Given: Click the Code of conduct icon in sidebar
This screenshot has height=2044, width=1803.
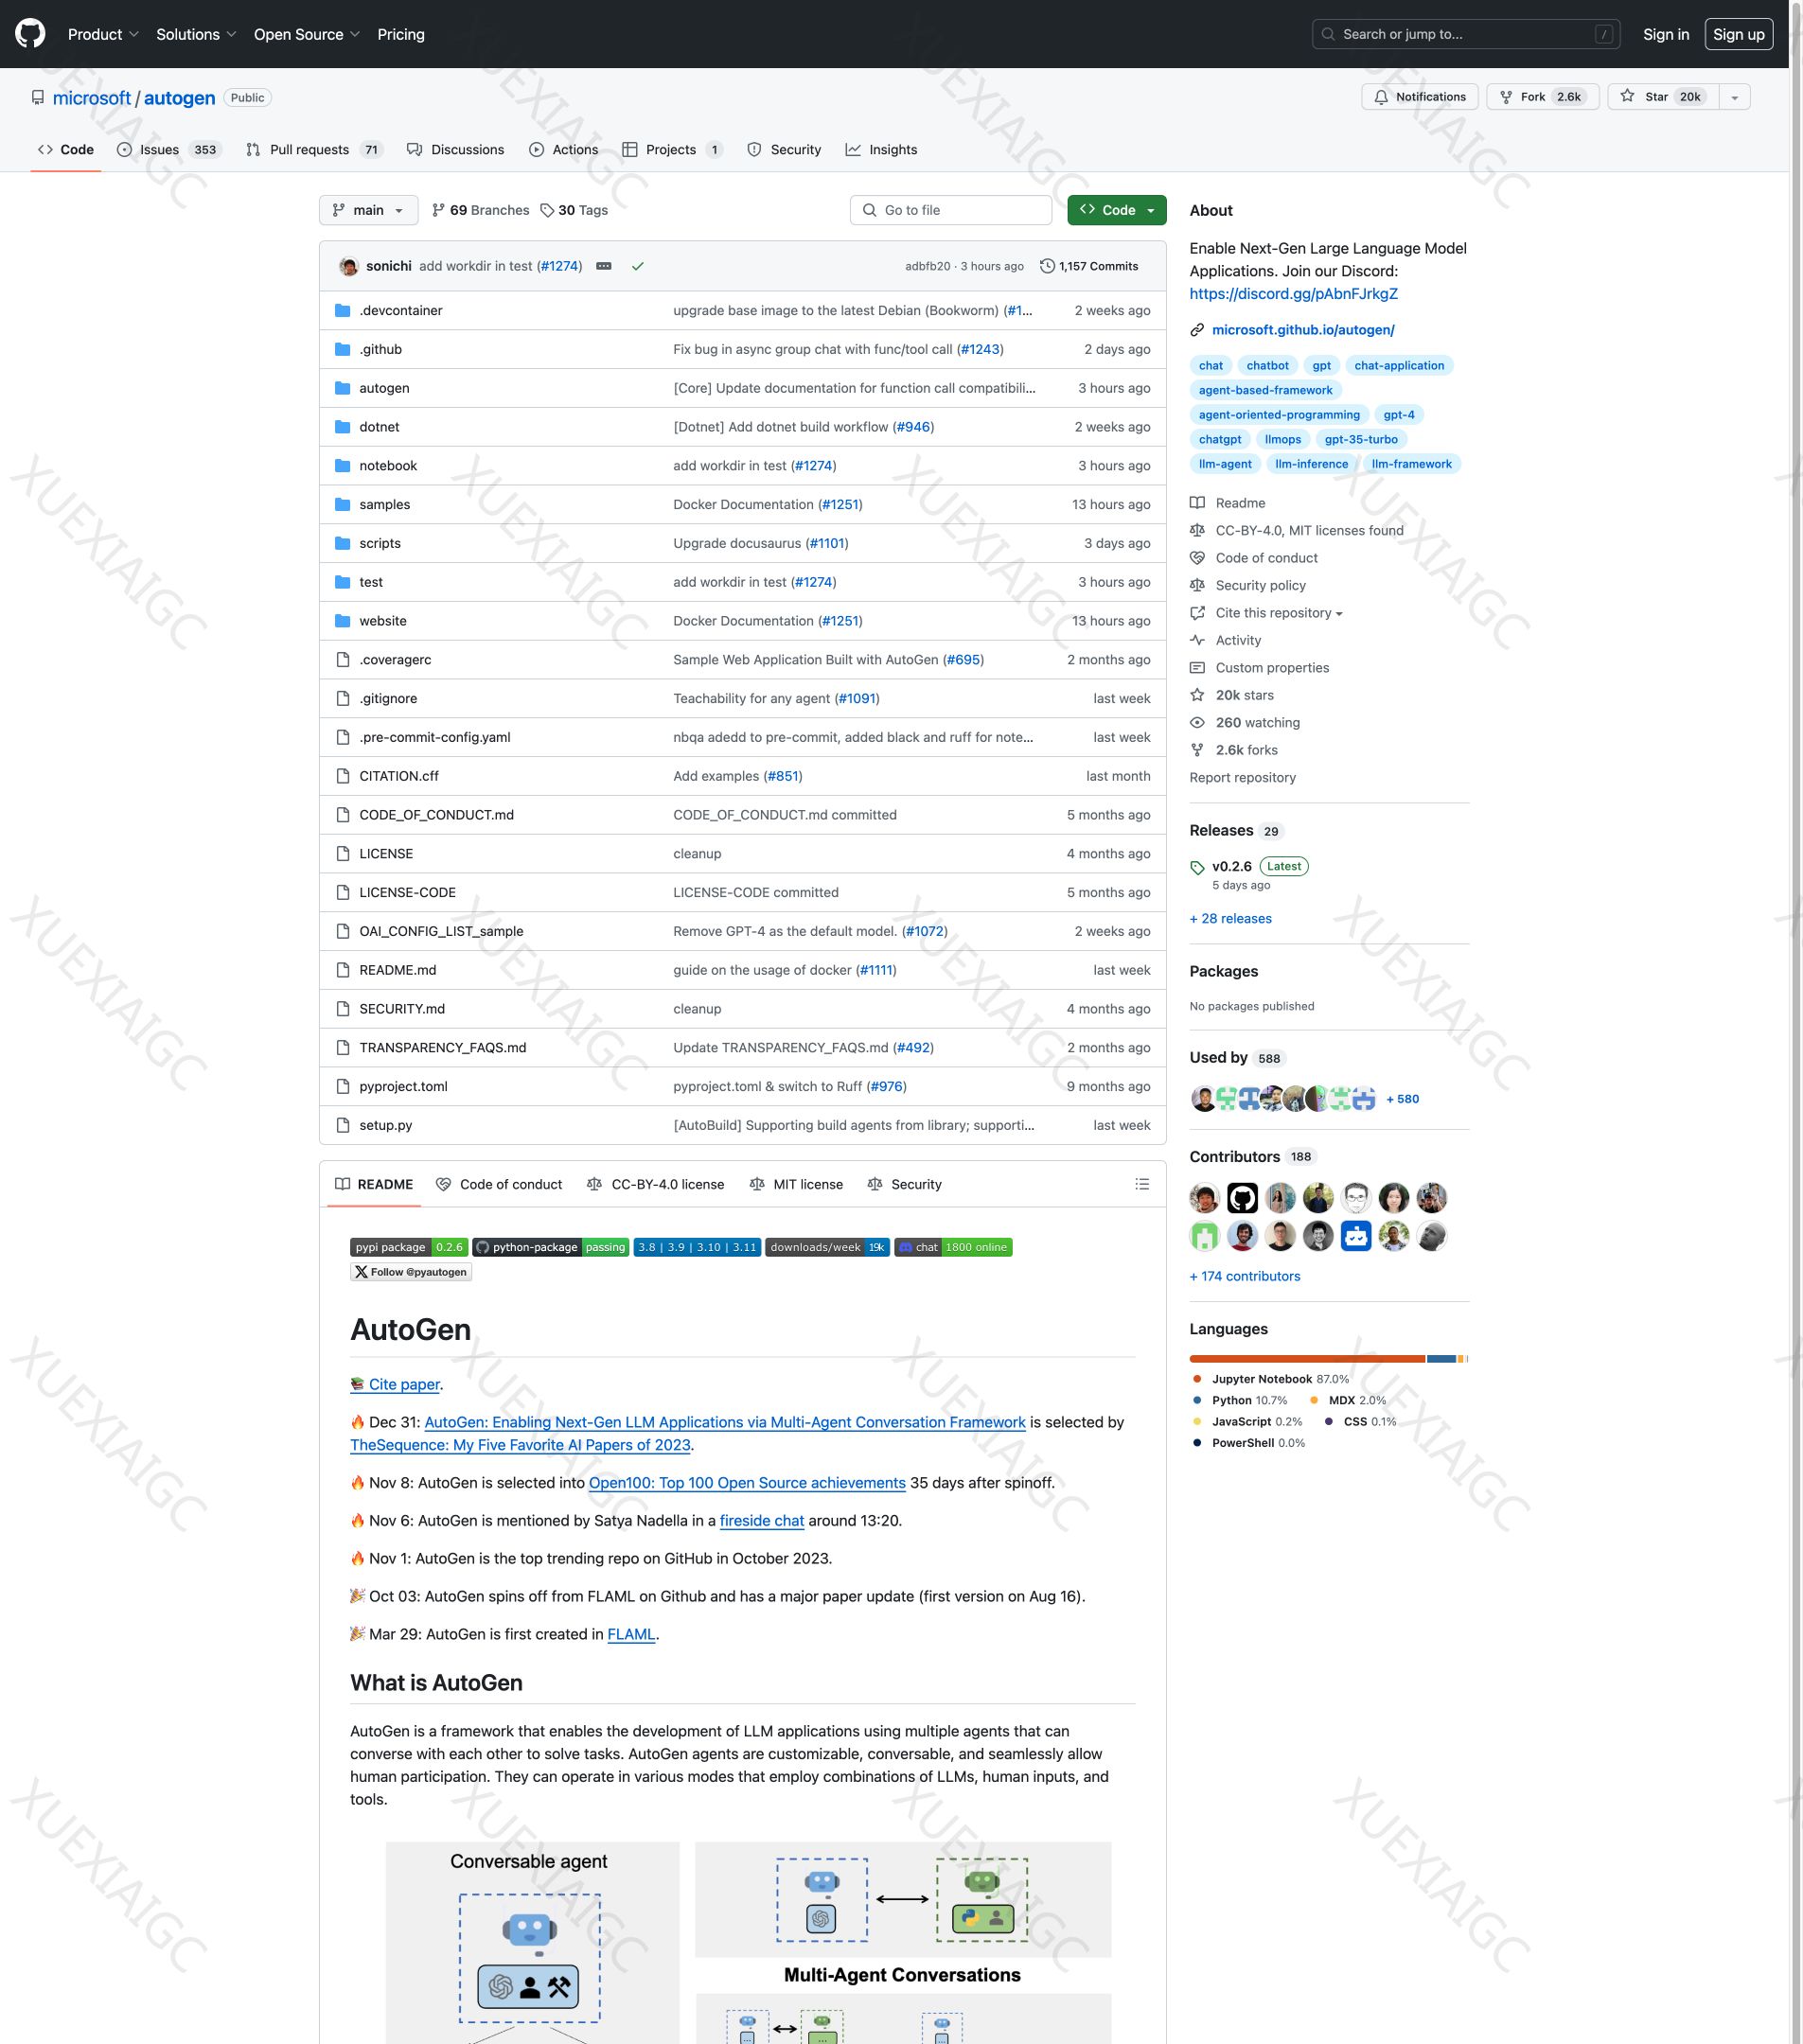Looking at the screenshot, I should (x=1197, y=558).
